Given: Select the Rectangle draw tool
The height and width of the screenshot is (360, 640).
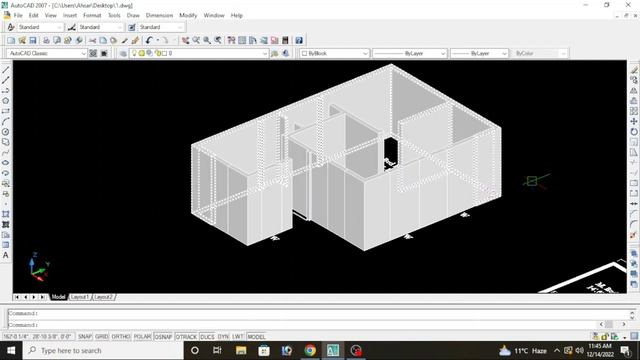Looking at the screenshot, I should tap(6, 111).
